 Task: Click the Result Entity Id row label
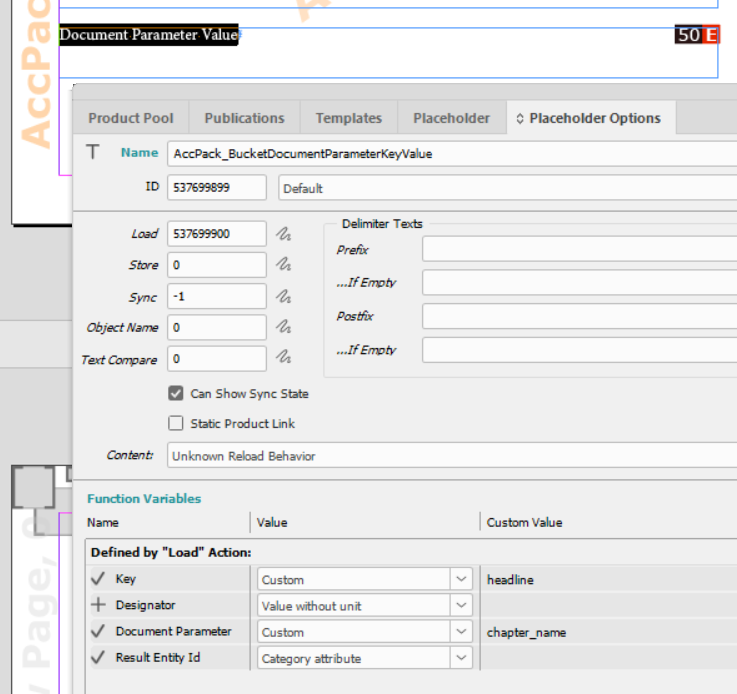point(158,657)
